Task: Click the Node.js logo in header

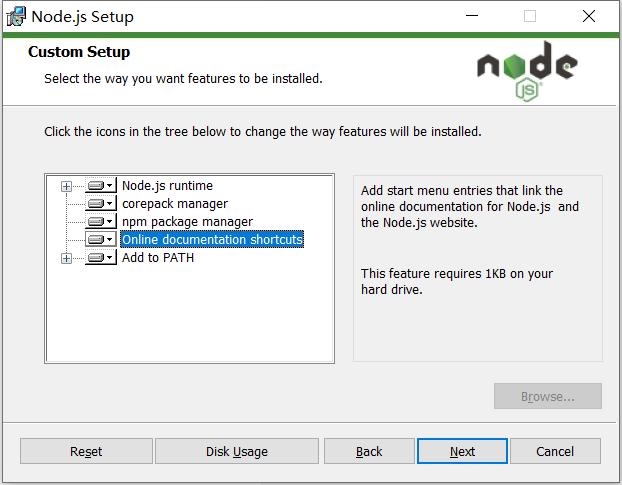Action: [x=527, y=71]
